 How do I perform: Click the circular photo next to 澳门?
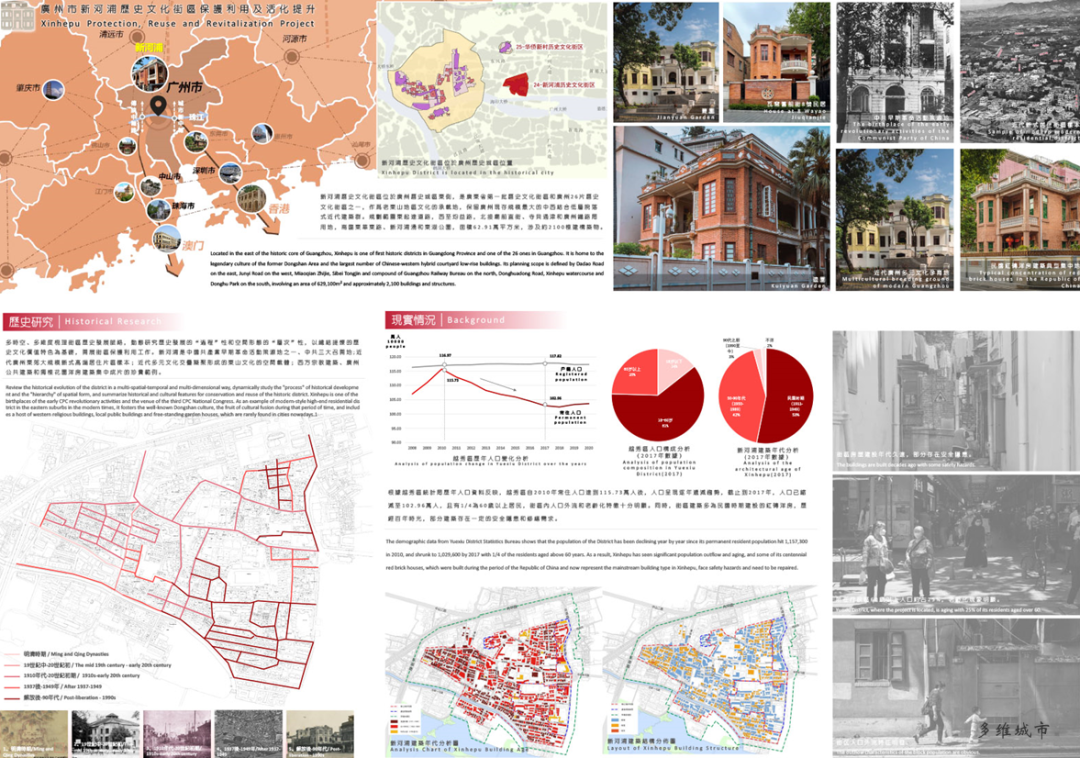point(166,240)
